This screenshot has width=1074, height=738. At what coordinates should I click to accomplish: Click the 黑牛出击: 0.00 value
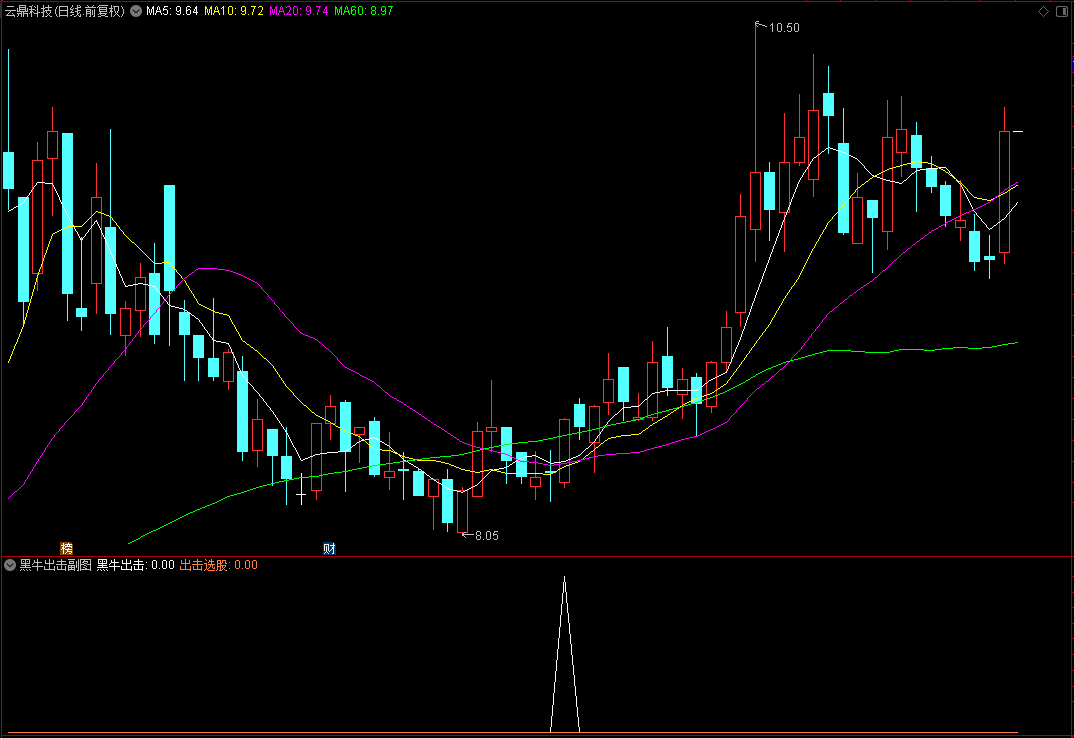[x=136, y=565]
